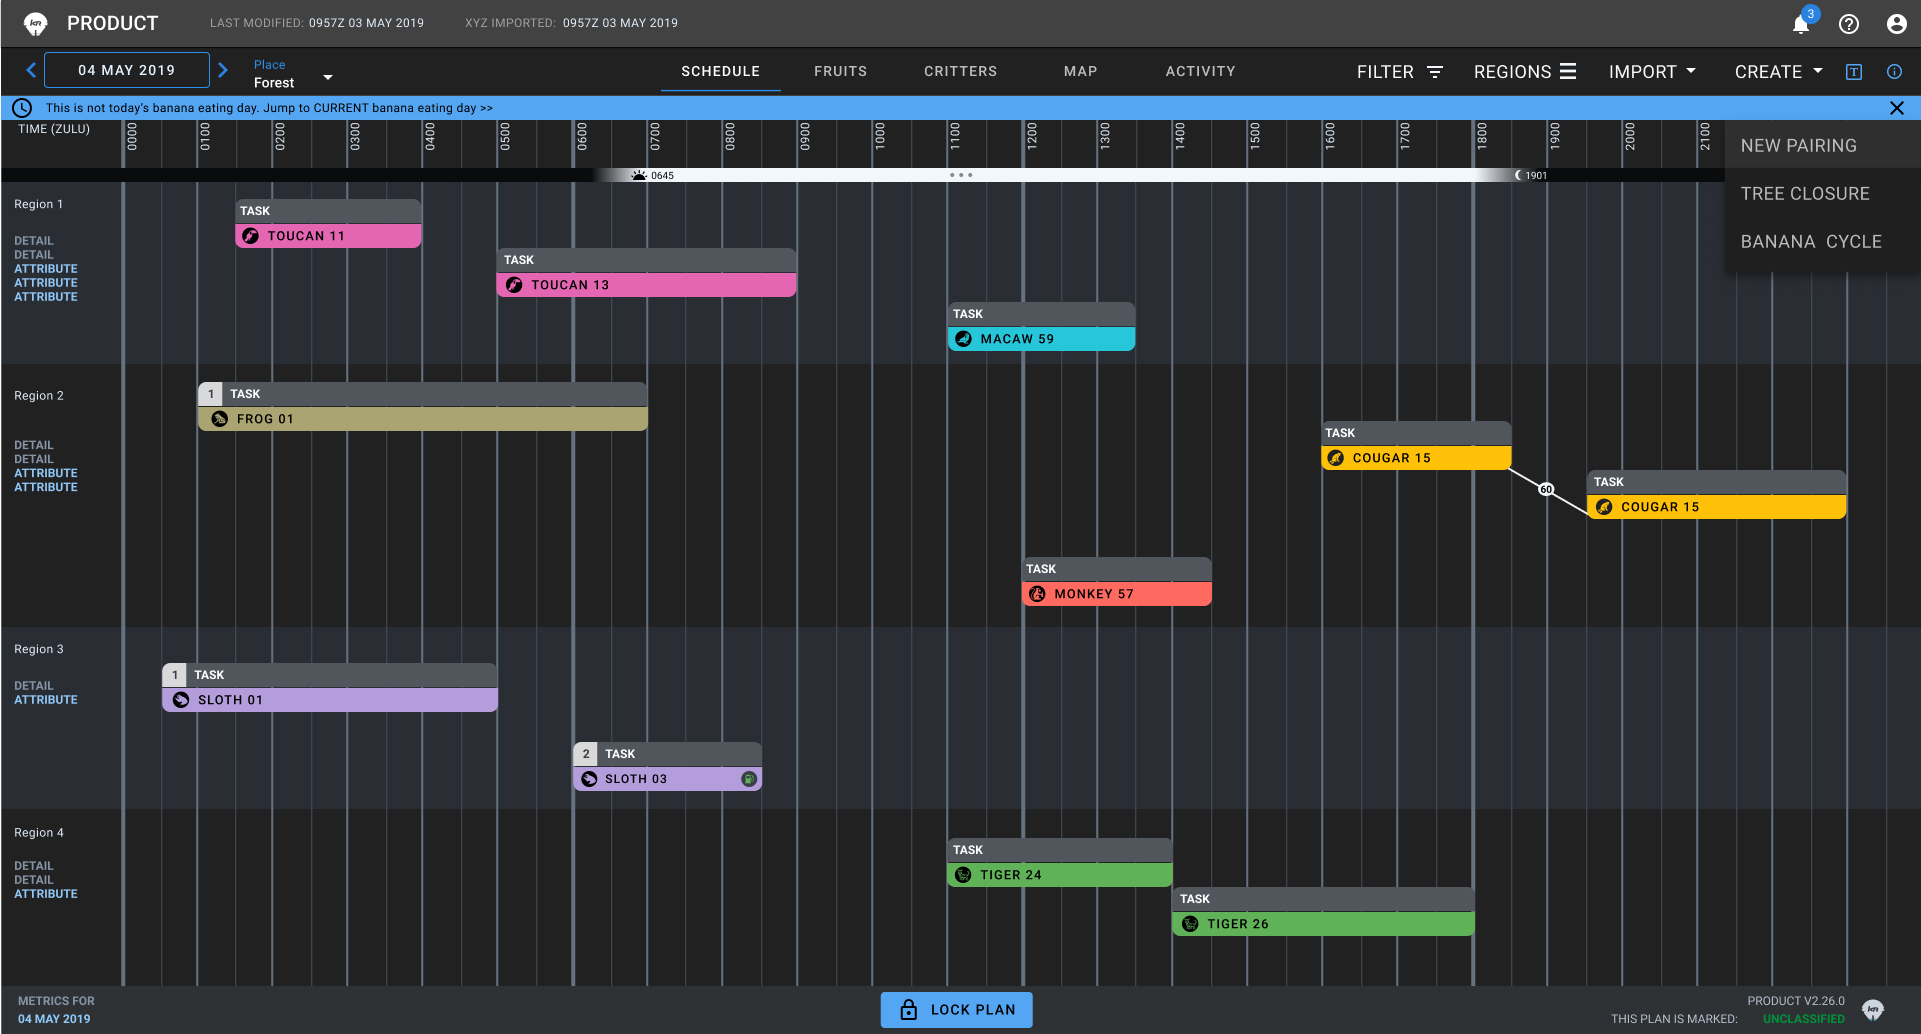Open the notifications bell
1921x1034 pixels.
1801,24
